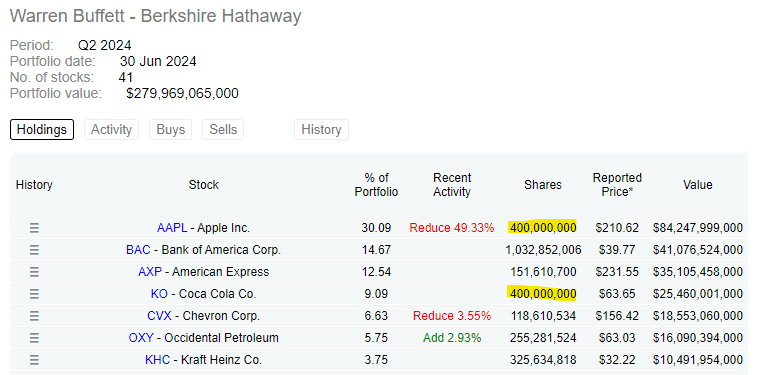Open the Buys tab

click(x=170, y=129)
